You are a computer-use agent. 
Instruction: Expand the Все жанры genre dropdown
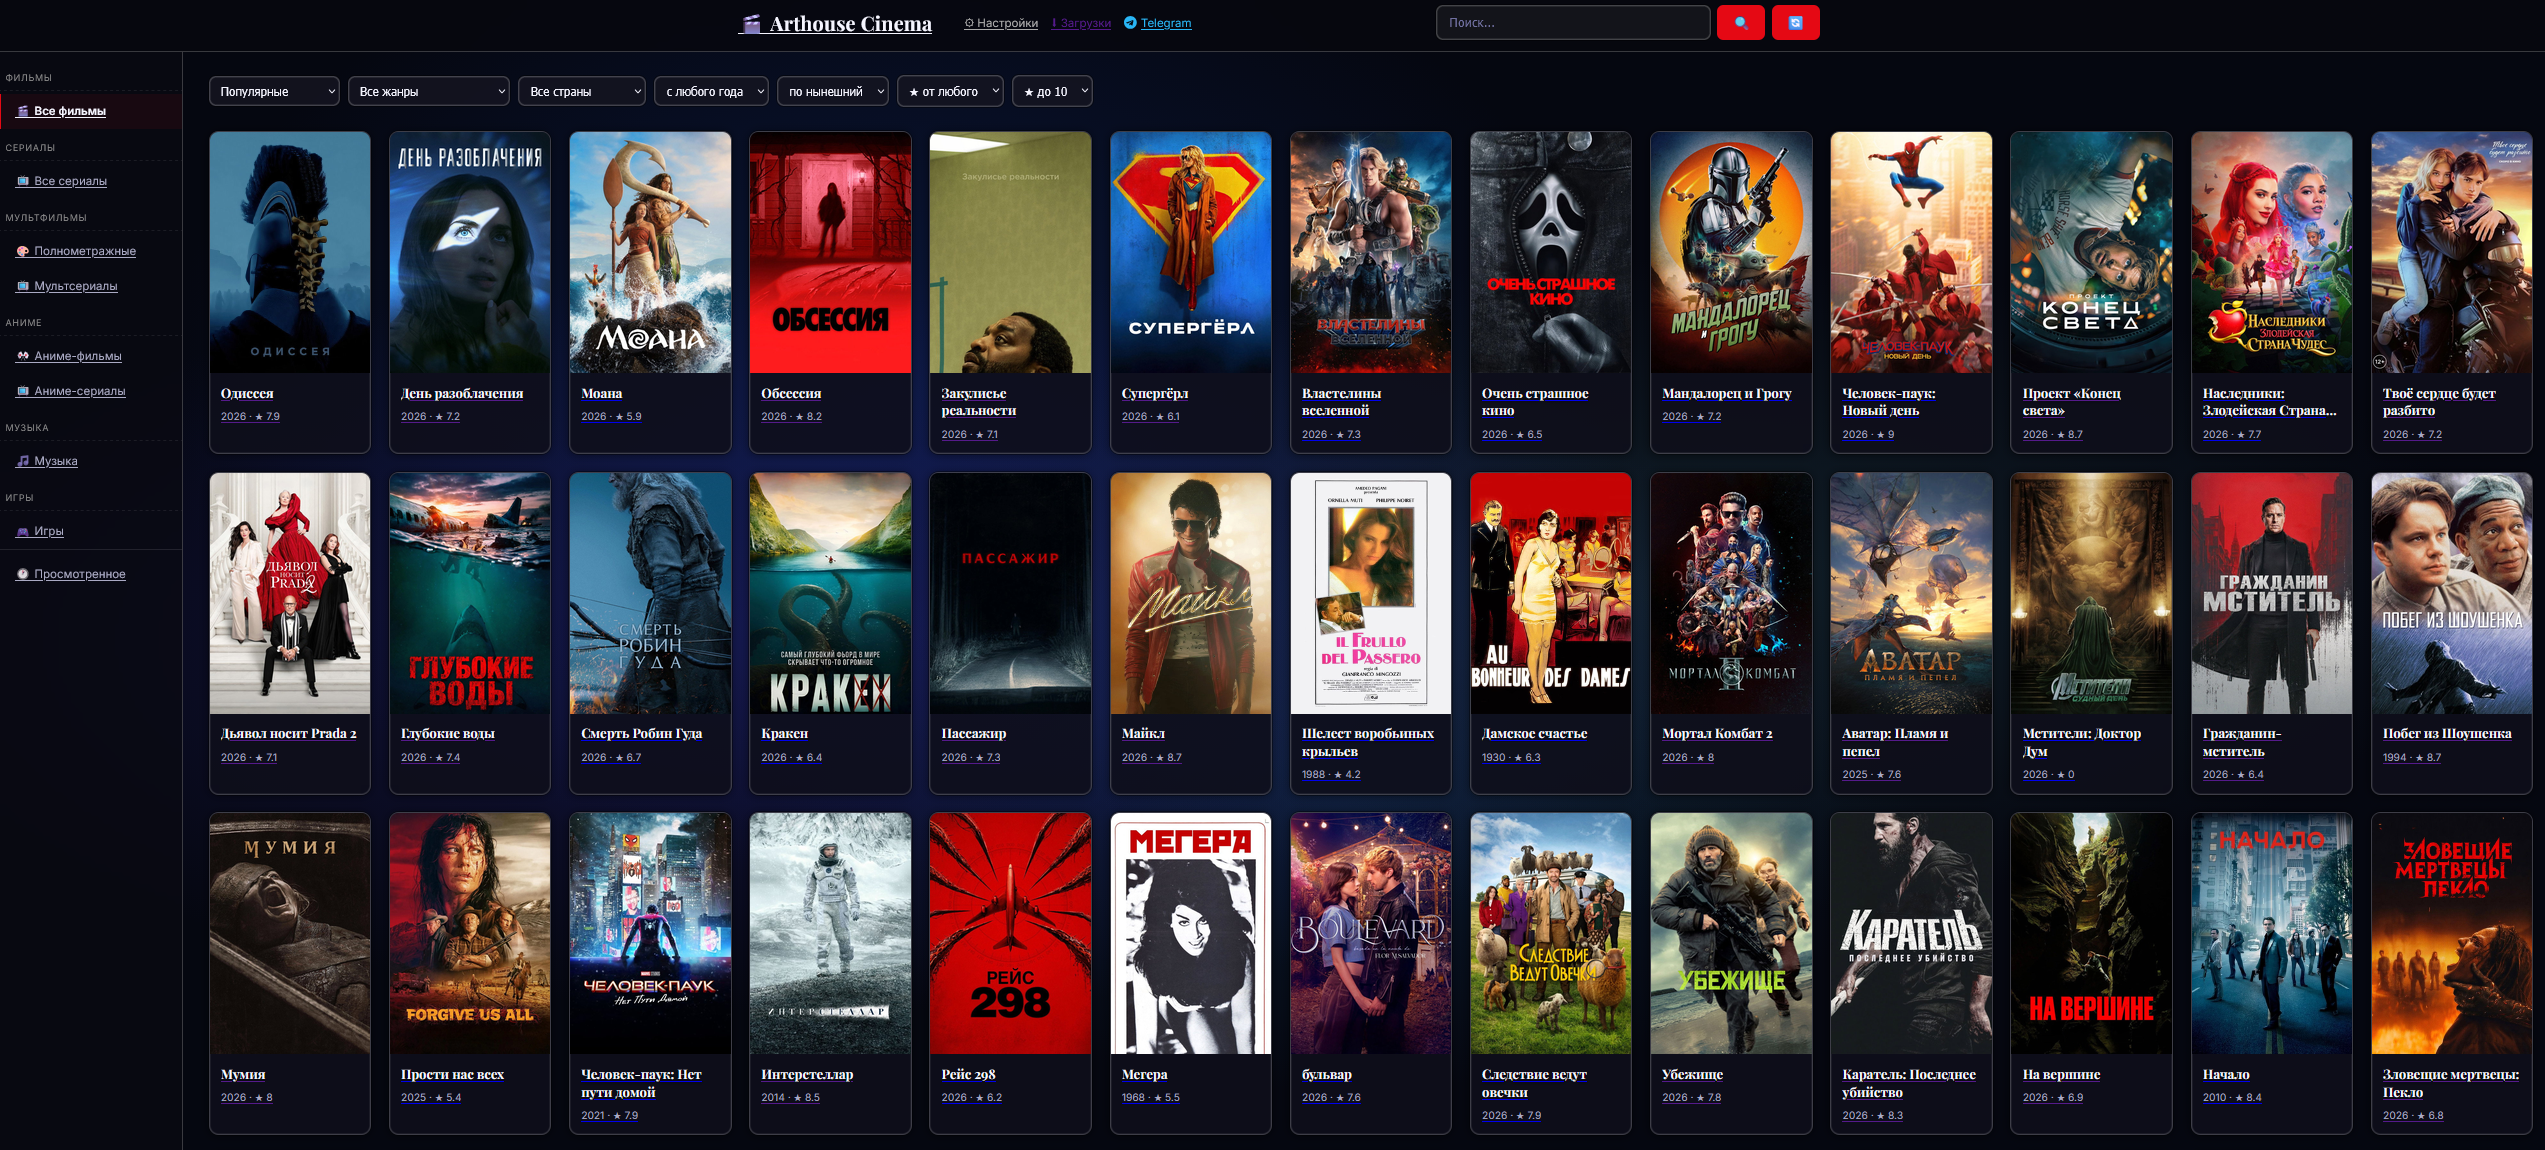(429, 91)
